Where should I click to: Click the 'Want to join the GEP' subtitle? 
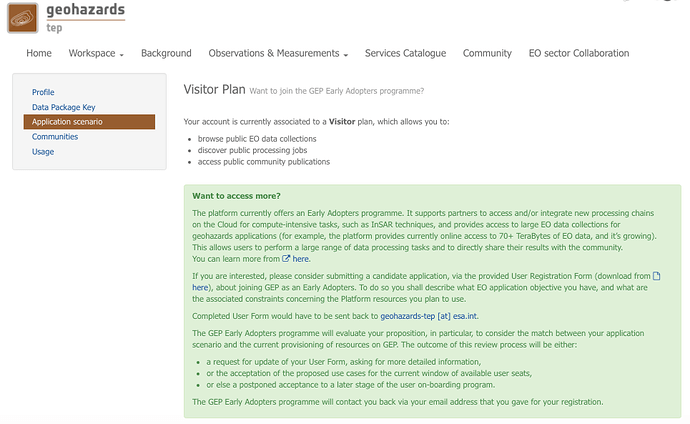point(336,91)
